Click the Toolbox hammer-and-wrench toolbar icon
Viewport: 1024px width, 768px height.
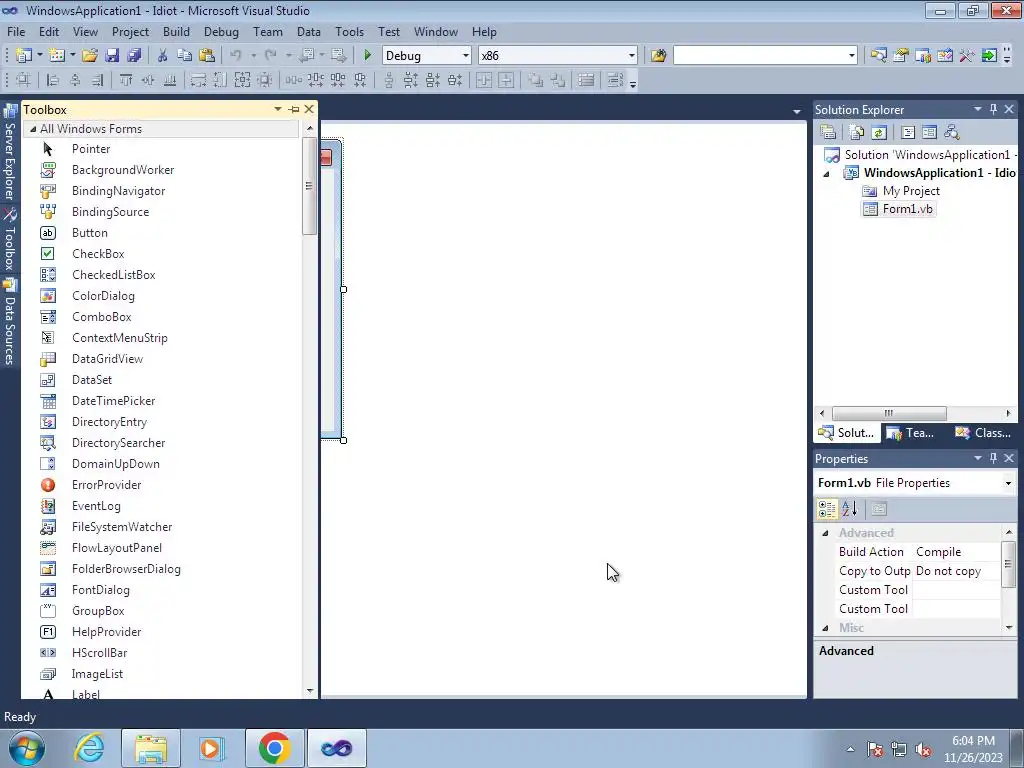tap(967, 56)
